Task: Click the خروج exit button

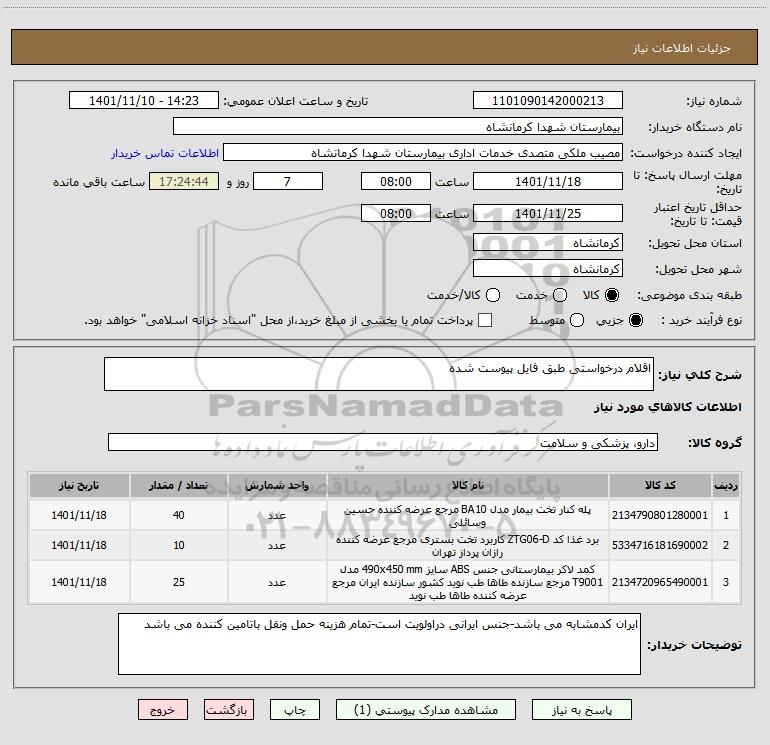Action: tap(163, 710)
